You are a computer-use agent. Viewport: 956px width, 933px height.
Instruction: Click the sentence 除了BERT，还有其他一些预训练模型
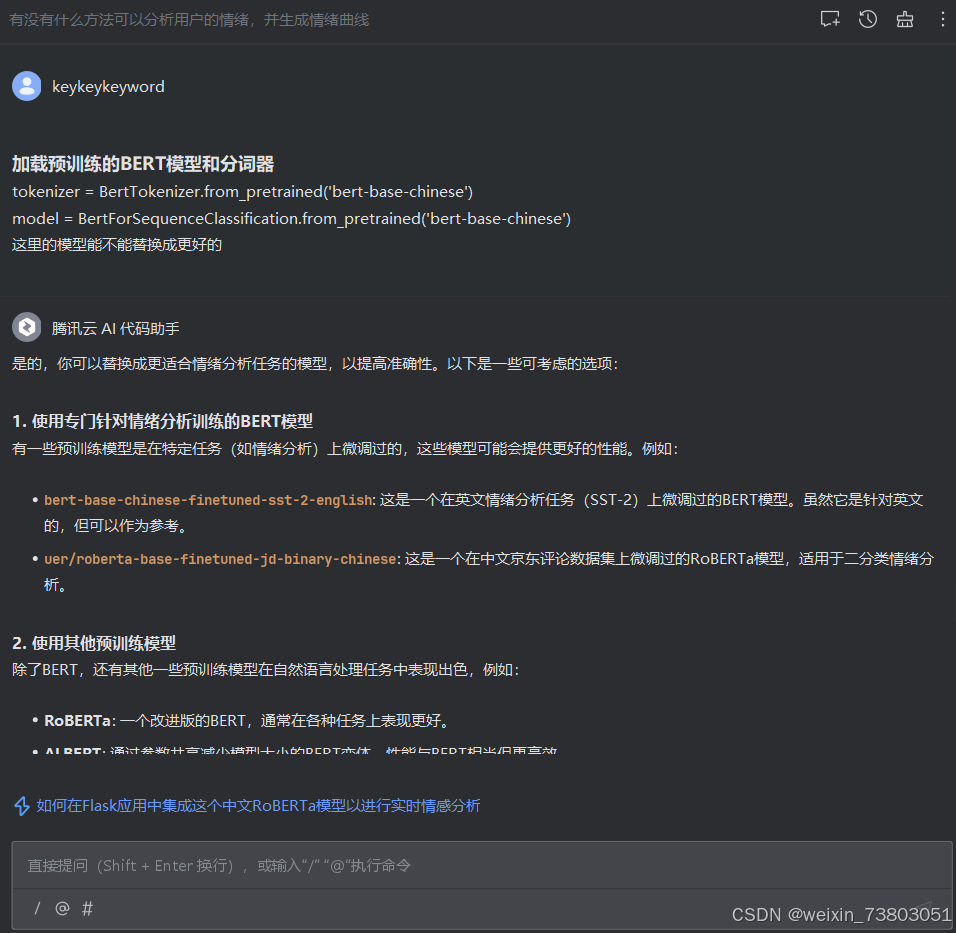(266, 670)
